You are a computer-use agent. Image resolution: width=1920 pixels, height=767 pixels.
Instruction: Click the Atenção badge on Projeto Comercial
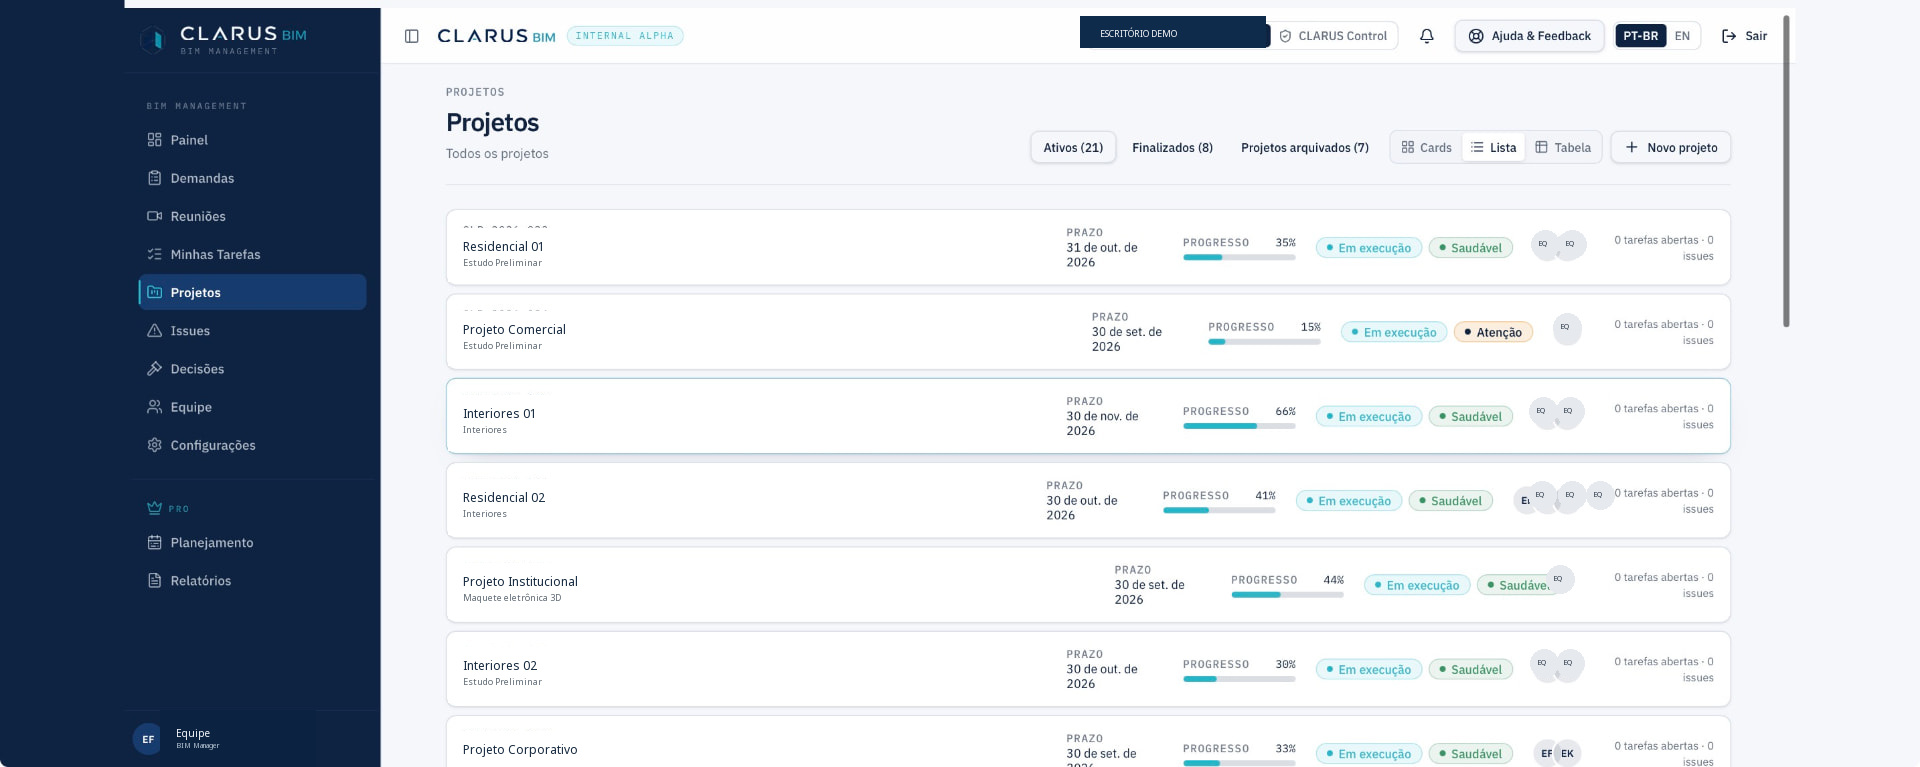click(x=1493, y=332)
